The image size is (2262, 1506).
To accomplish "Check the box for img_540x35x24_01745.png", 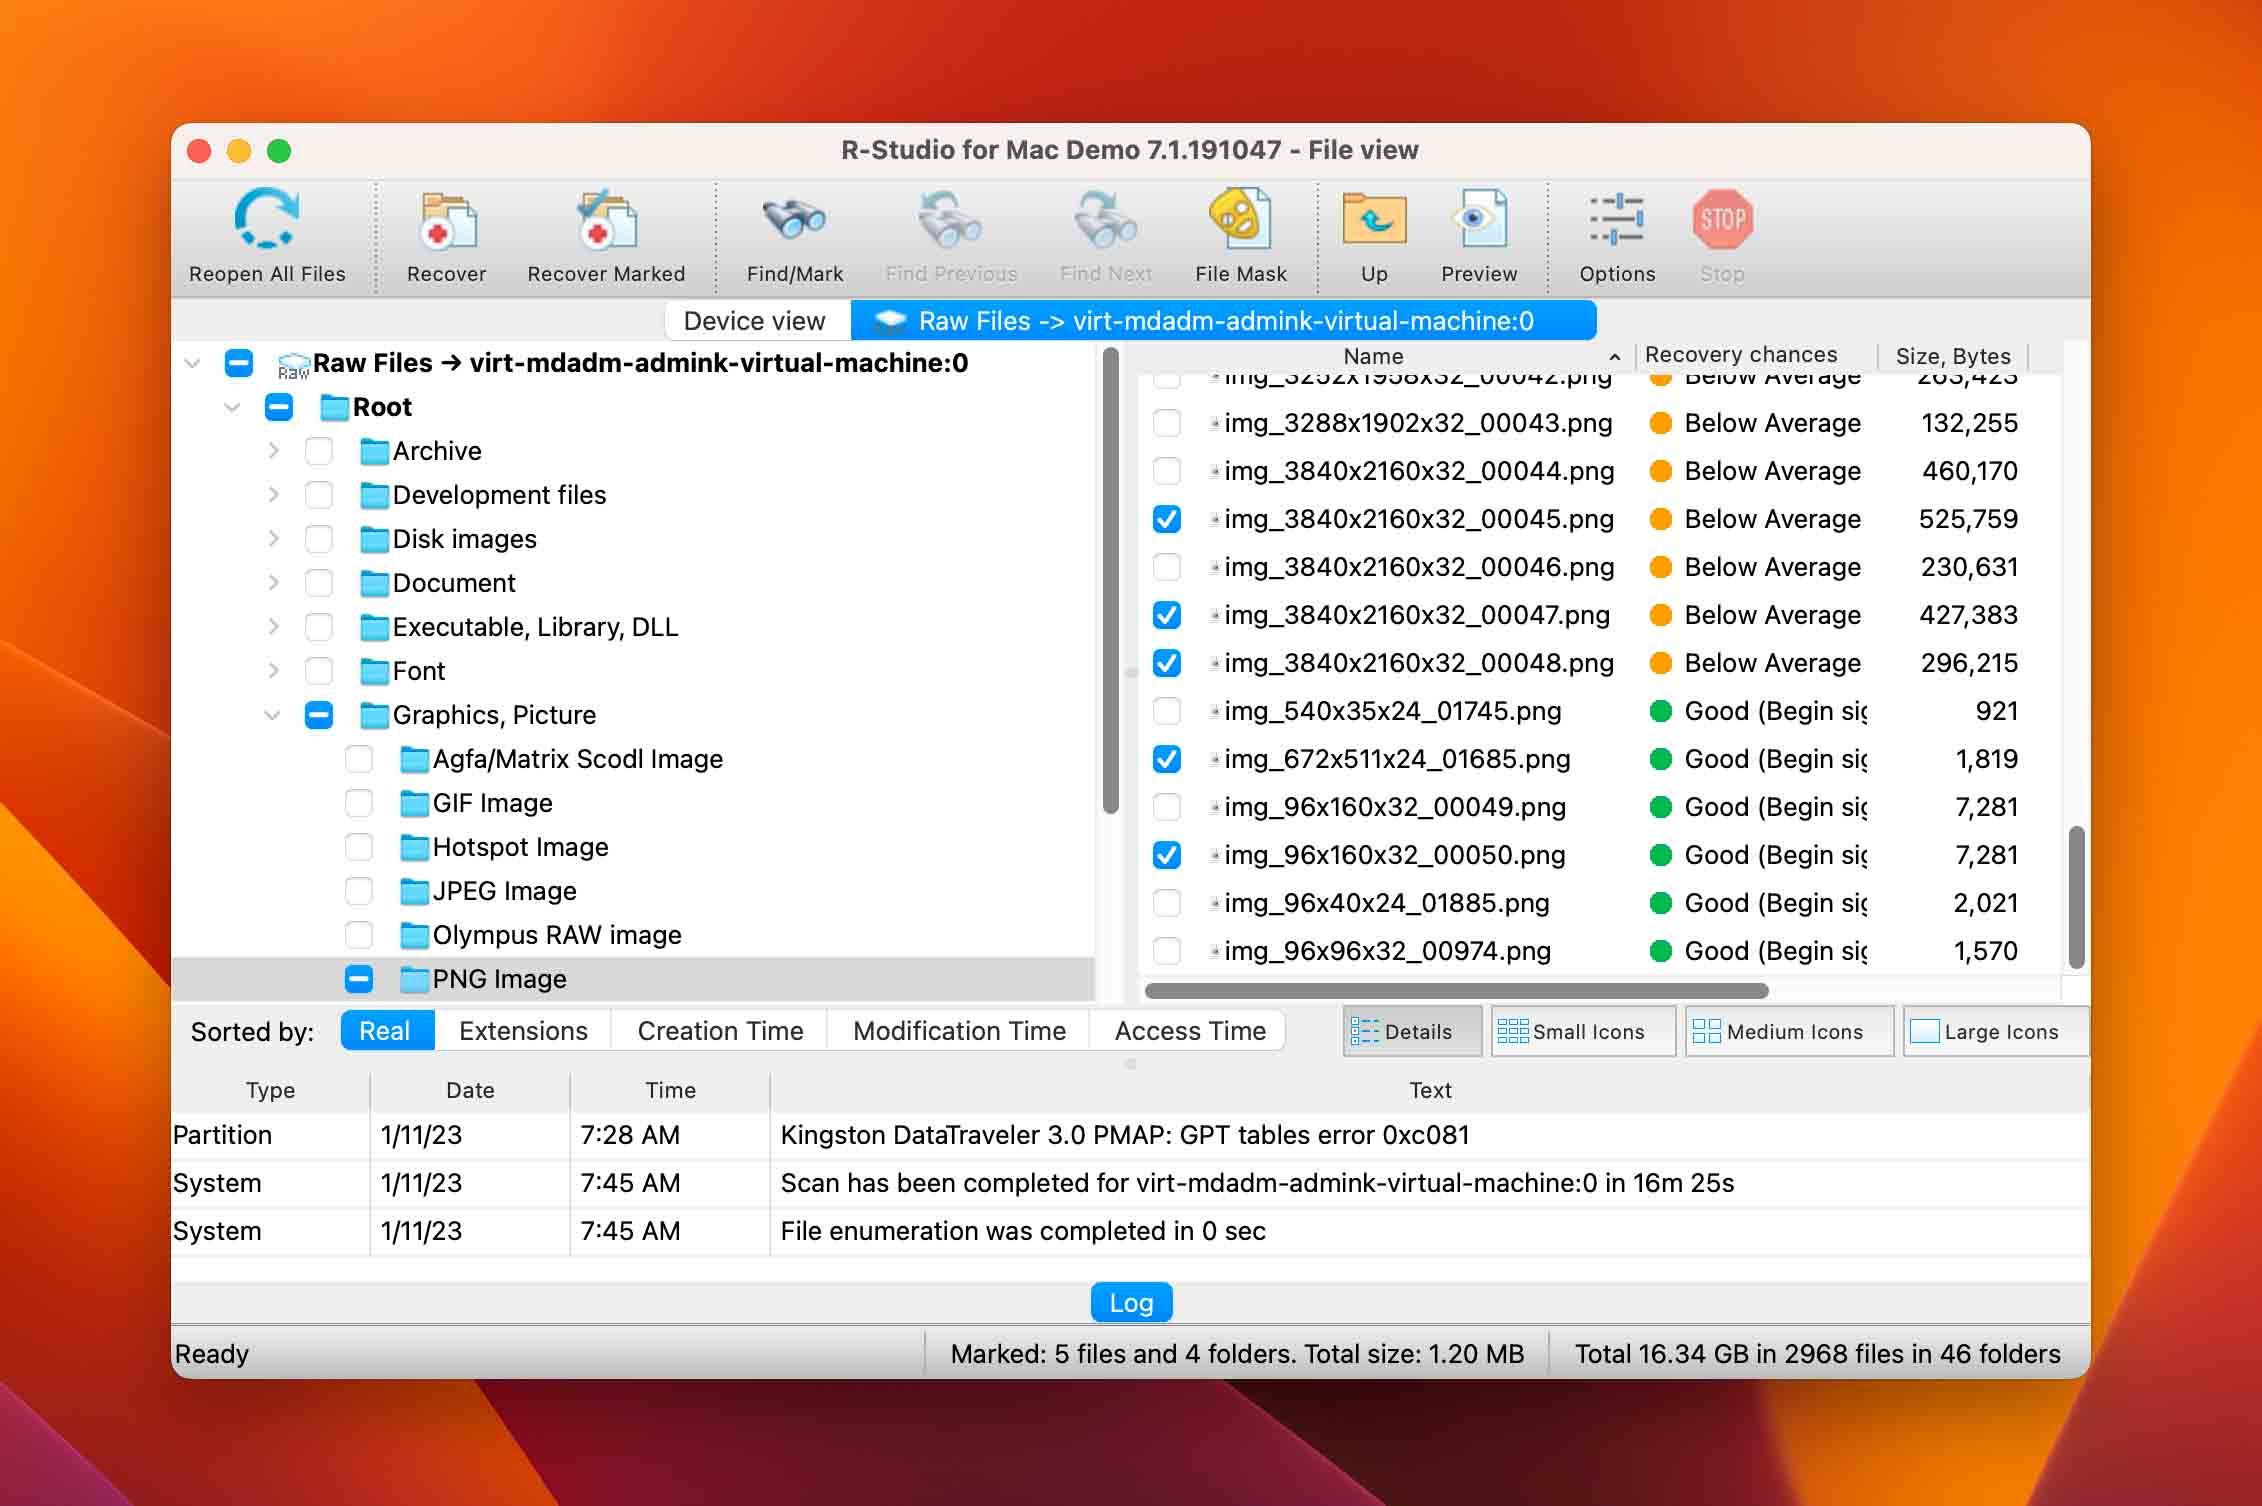I will point(1167,711).
